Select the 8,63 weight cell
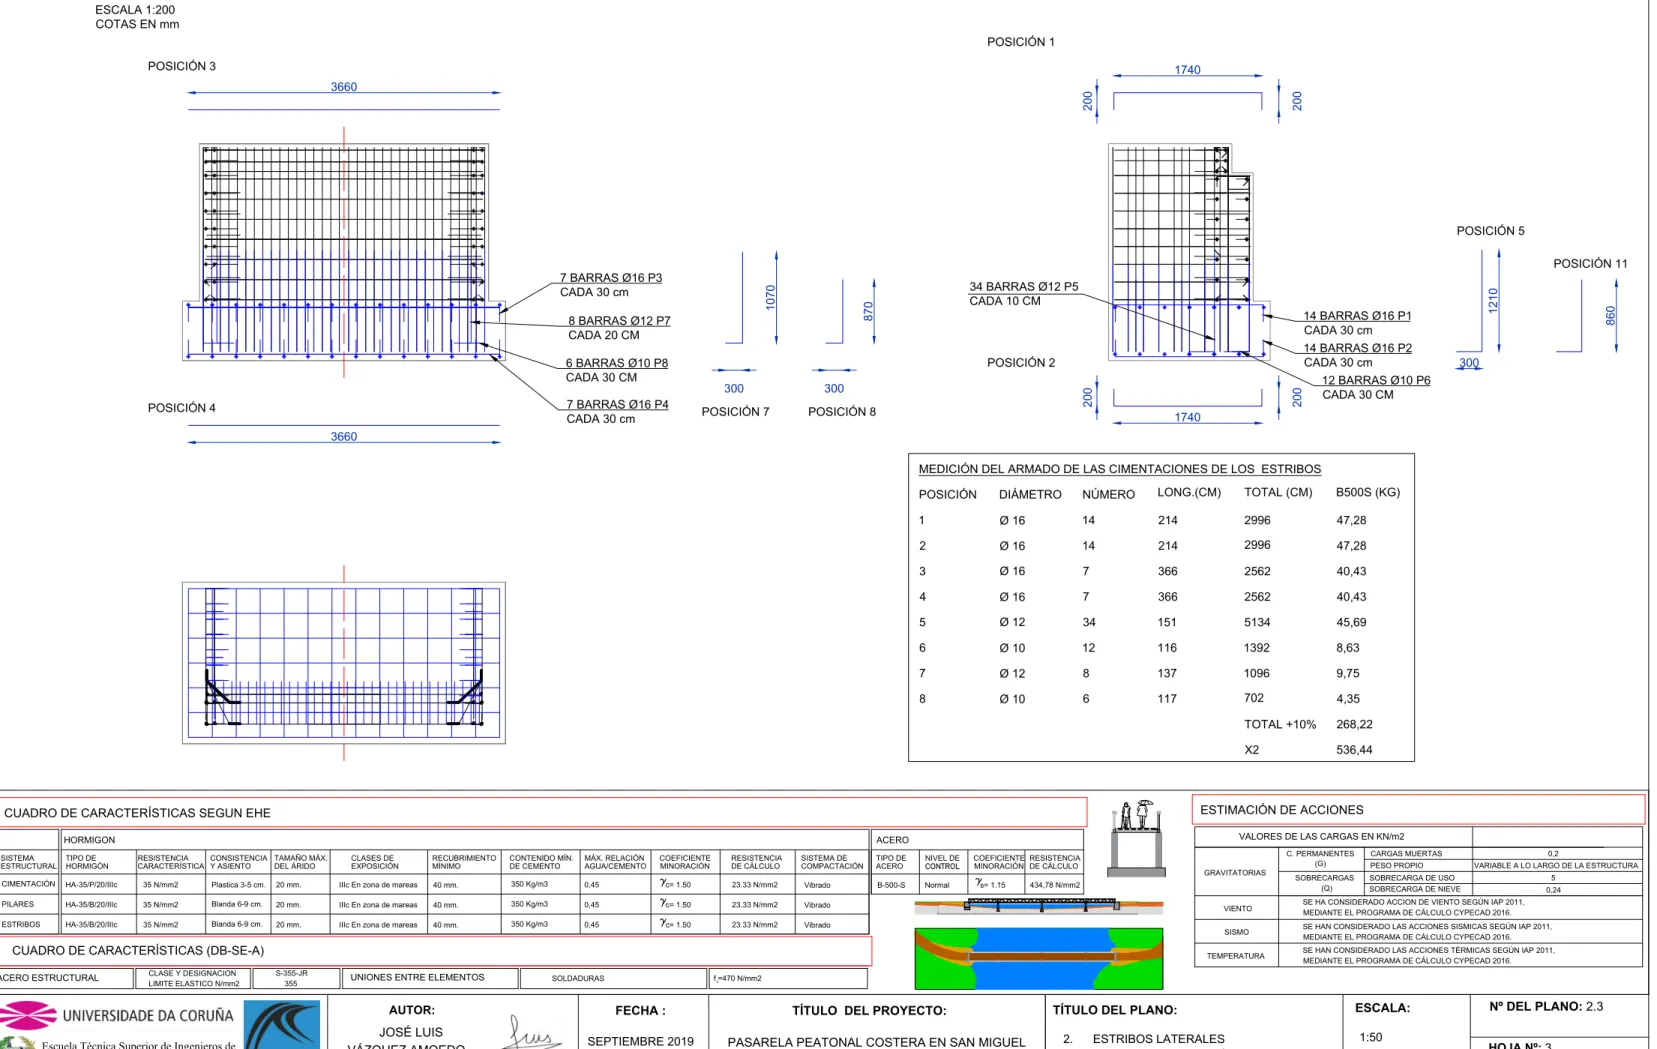This screenshot has height=1049, width=1657. [x=1348, y=648]
